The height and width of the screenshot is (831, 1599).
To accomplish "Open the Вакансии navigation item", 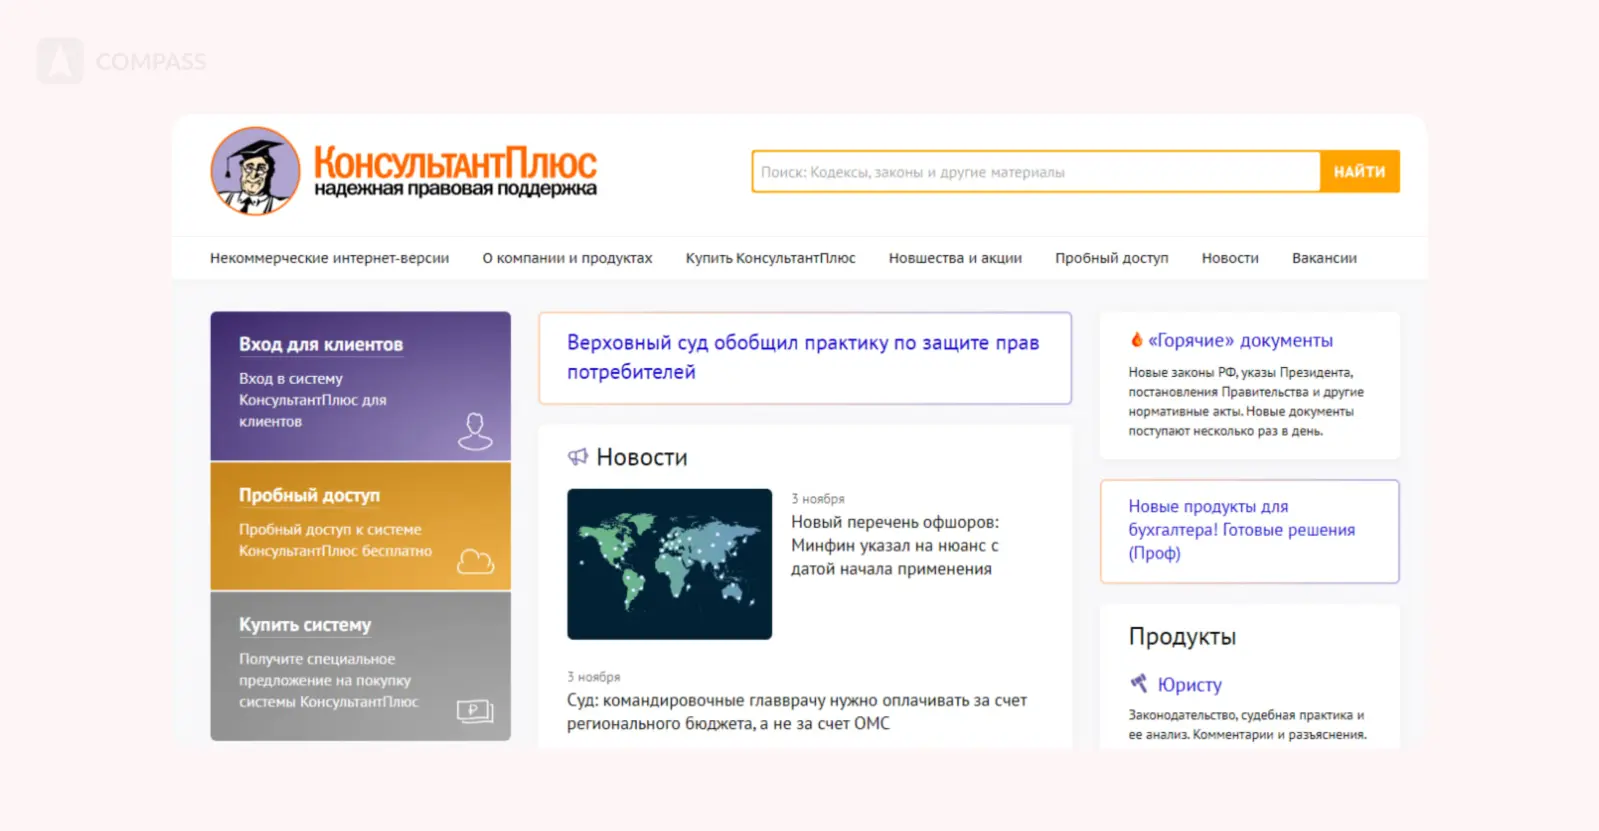I will pyautogui.click(x=1324, y=258).
